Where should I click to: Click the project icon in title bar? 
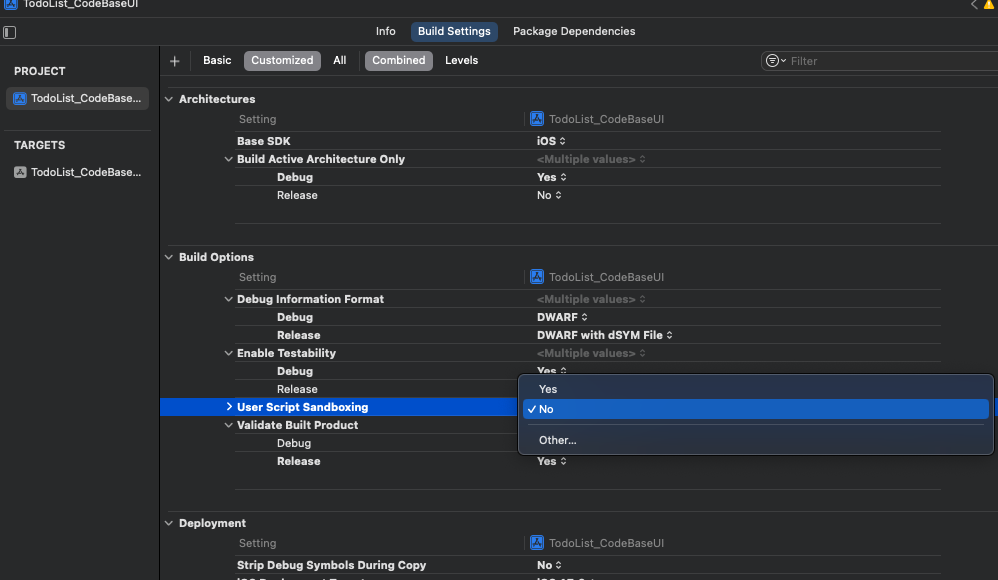pos(11,4)
